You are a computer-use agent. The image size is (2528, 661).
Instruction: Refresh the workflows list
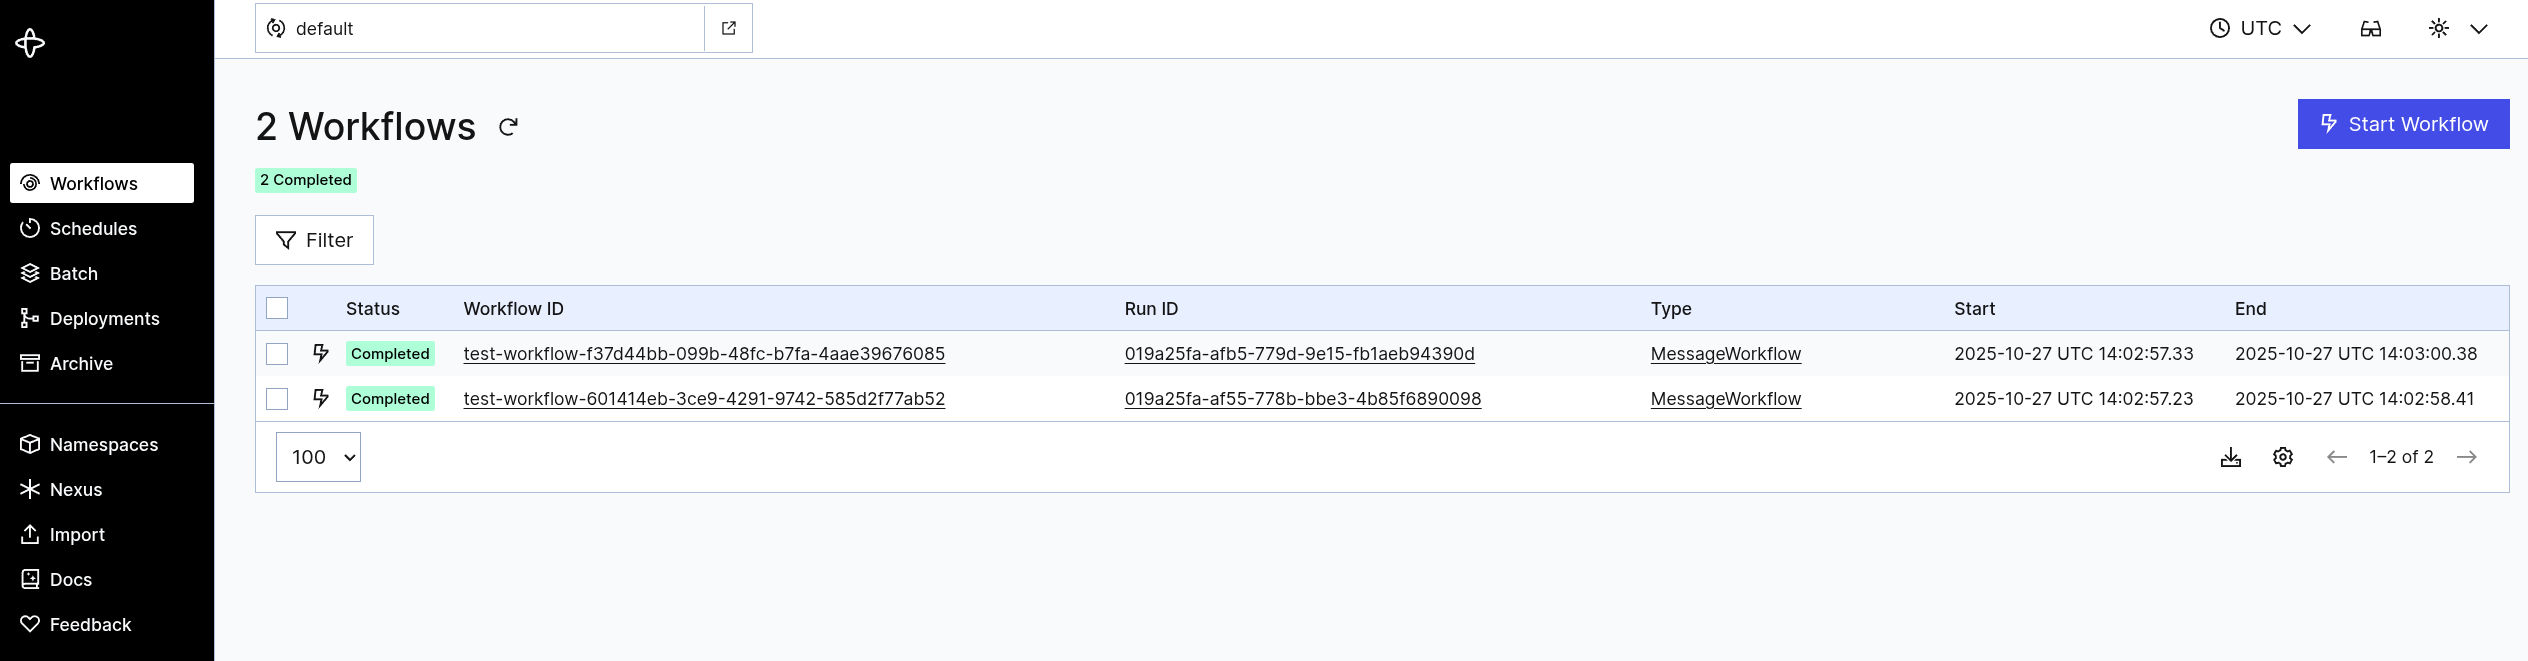508,126
